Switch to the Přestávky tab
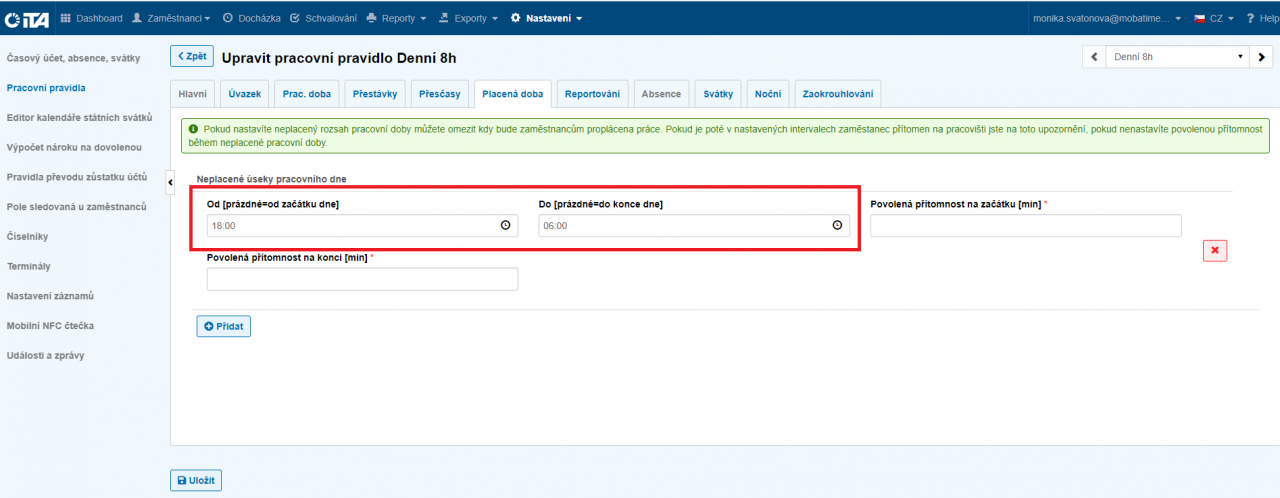Viewport: 1280px width, 498px height. (x=375, y=94)
